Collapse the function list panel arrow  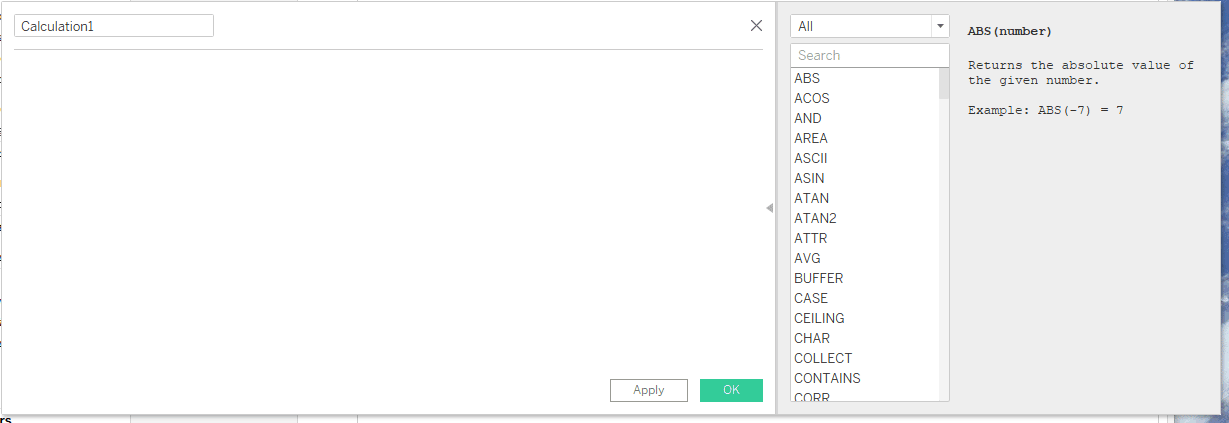click(769, 208)
